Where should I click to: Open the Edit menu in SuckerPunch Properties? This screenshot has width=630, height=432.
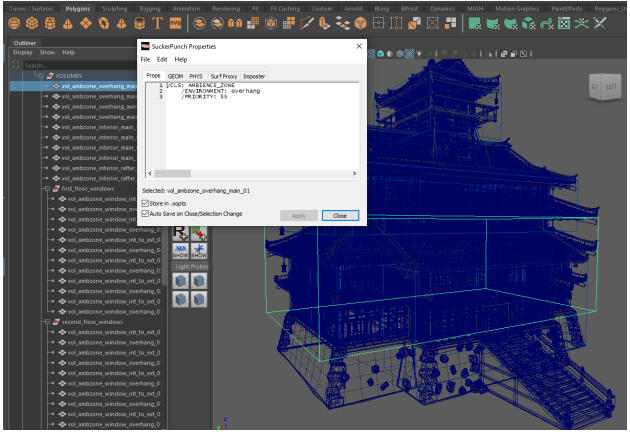(162, 60)
